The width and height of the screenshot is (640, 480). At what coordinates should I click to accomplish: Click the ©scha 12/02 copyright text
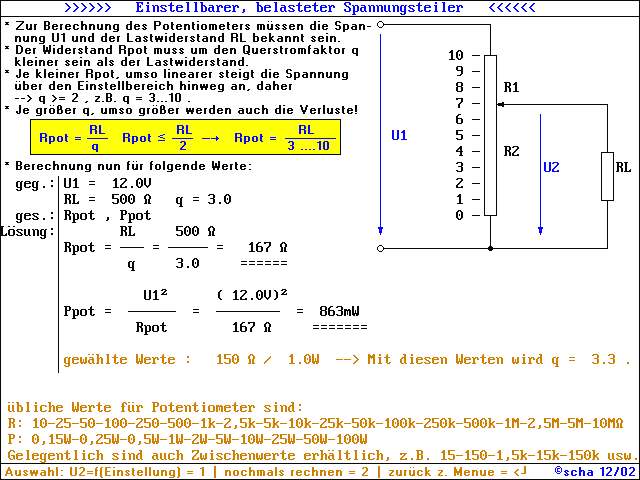tap(594, 471)
